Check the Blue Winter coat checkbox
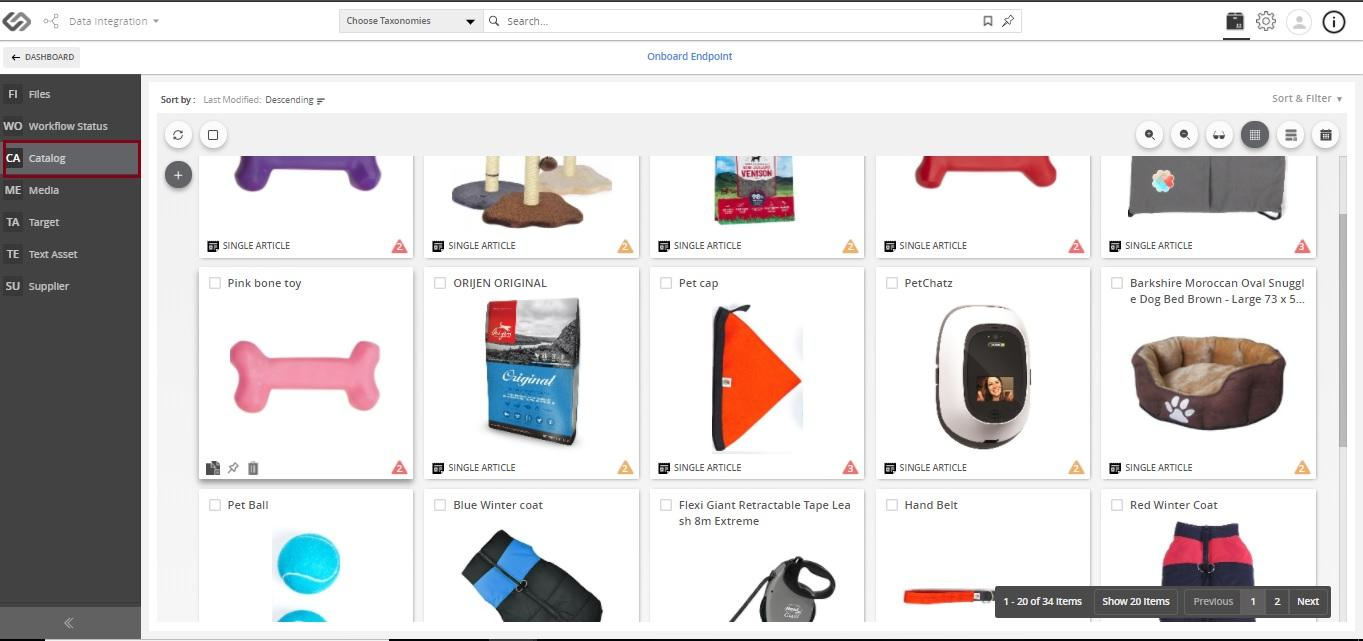Viewport: 1363px width, 641px height. (x=440, y=505)
